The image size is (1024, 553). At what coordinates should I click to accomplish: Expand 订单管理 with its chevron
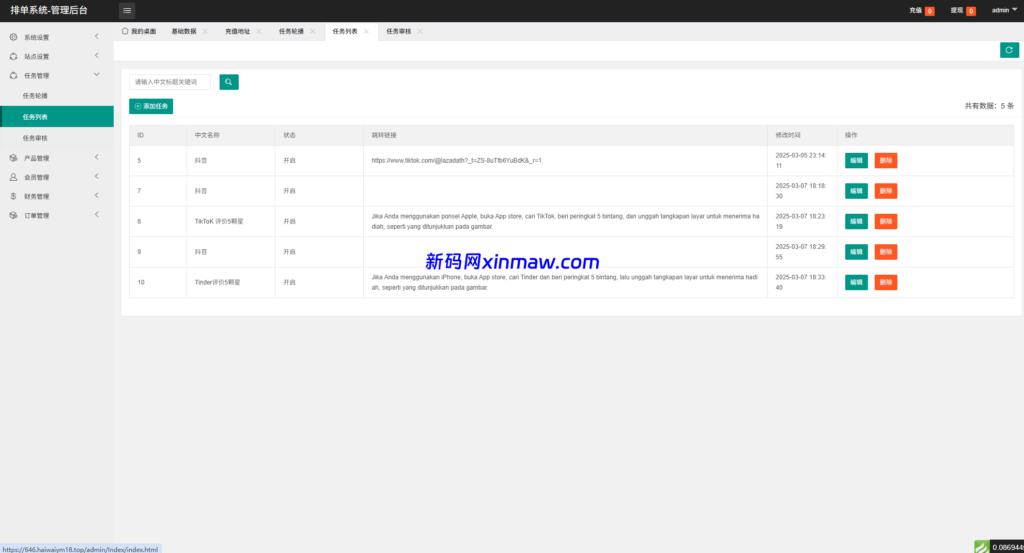click(97, 215)
